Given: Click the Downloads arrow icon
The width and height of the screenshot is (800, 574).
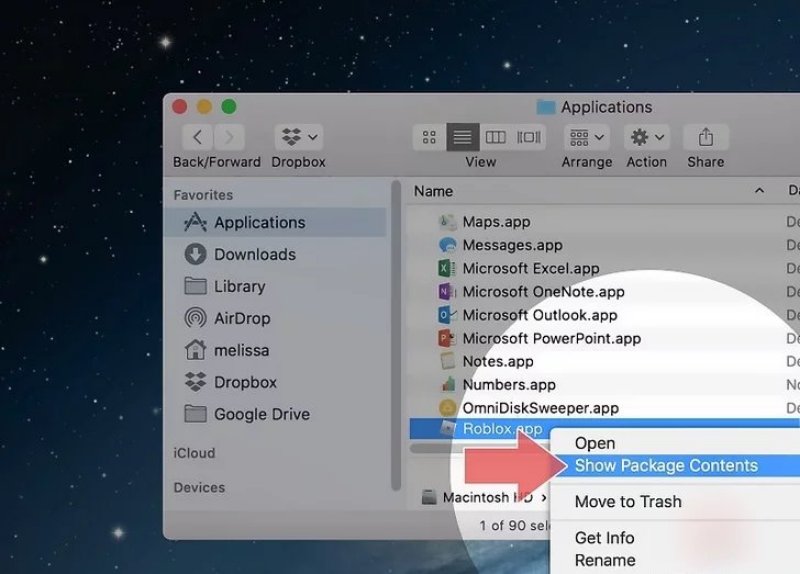Looking at the screenshot, I should click(x=195, y=254).
